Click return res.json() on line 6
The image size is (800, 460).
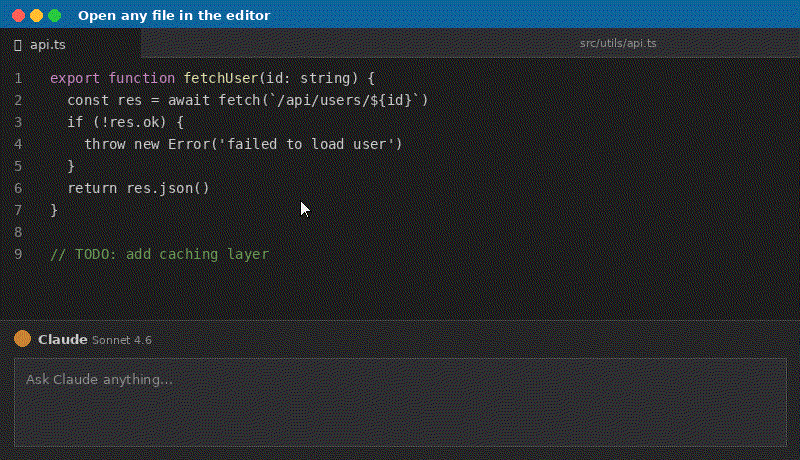pyautogui.click(x=138, y=188)
